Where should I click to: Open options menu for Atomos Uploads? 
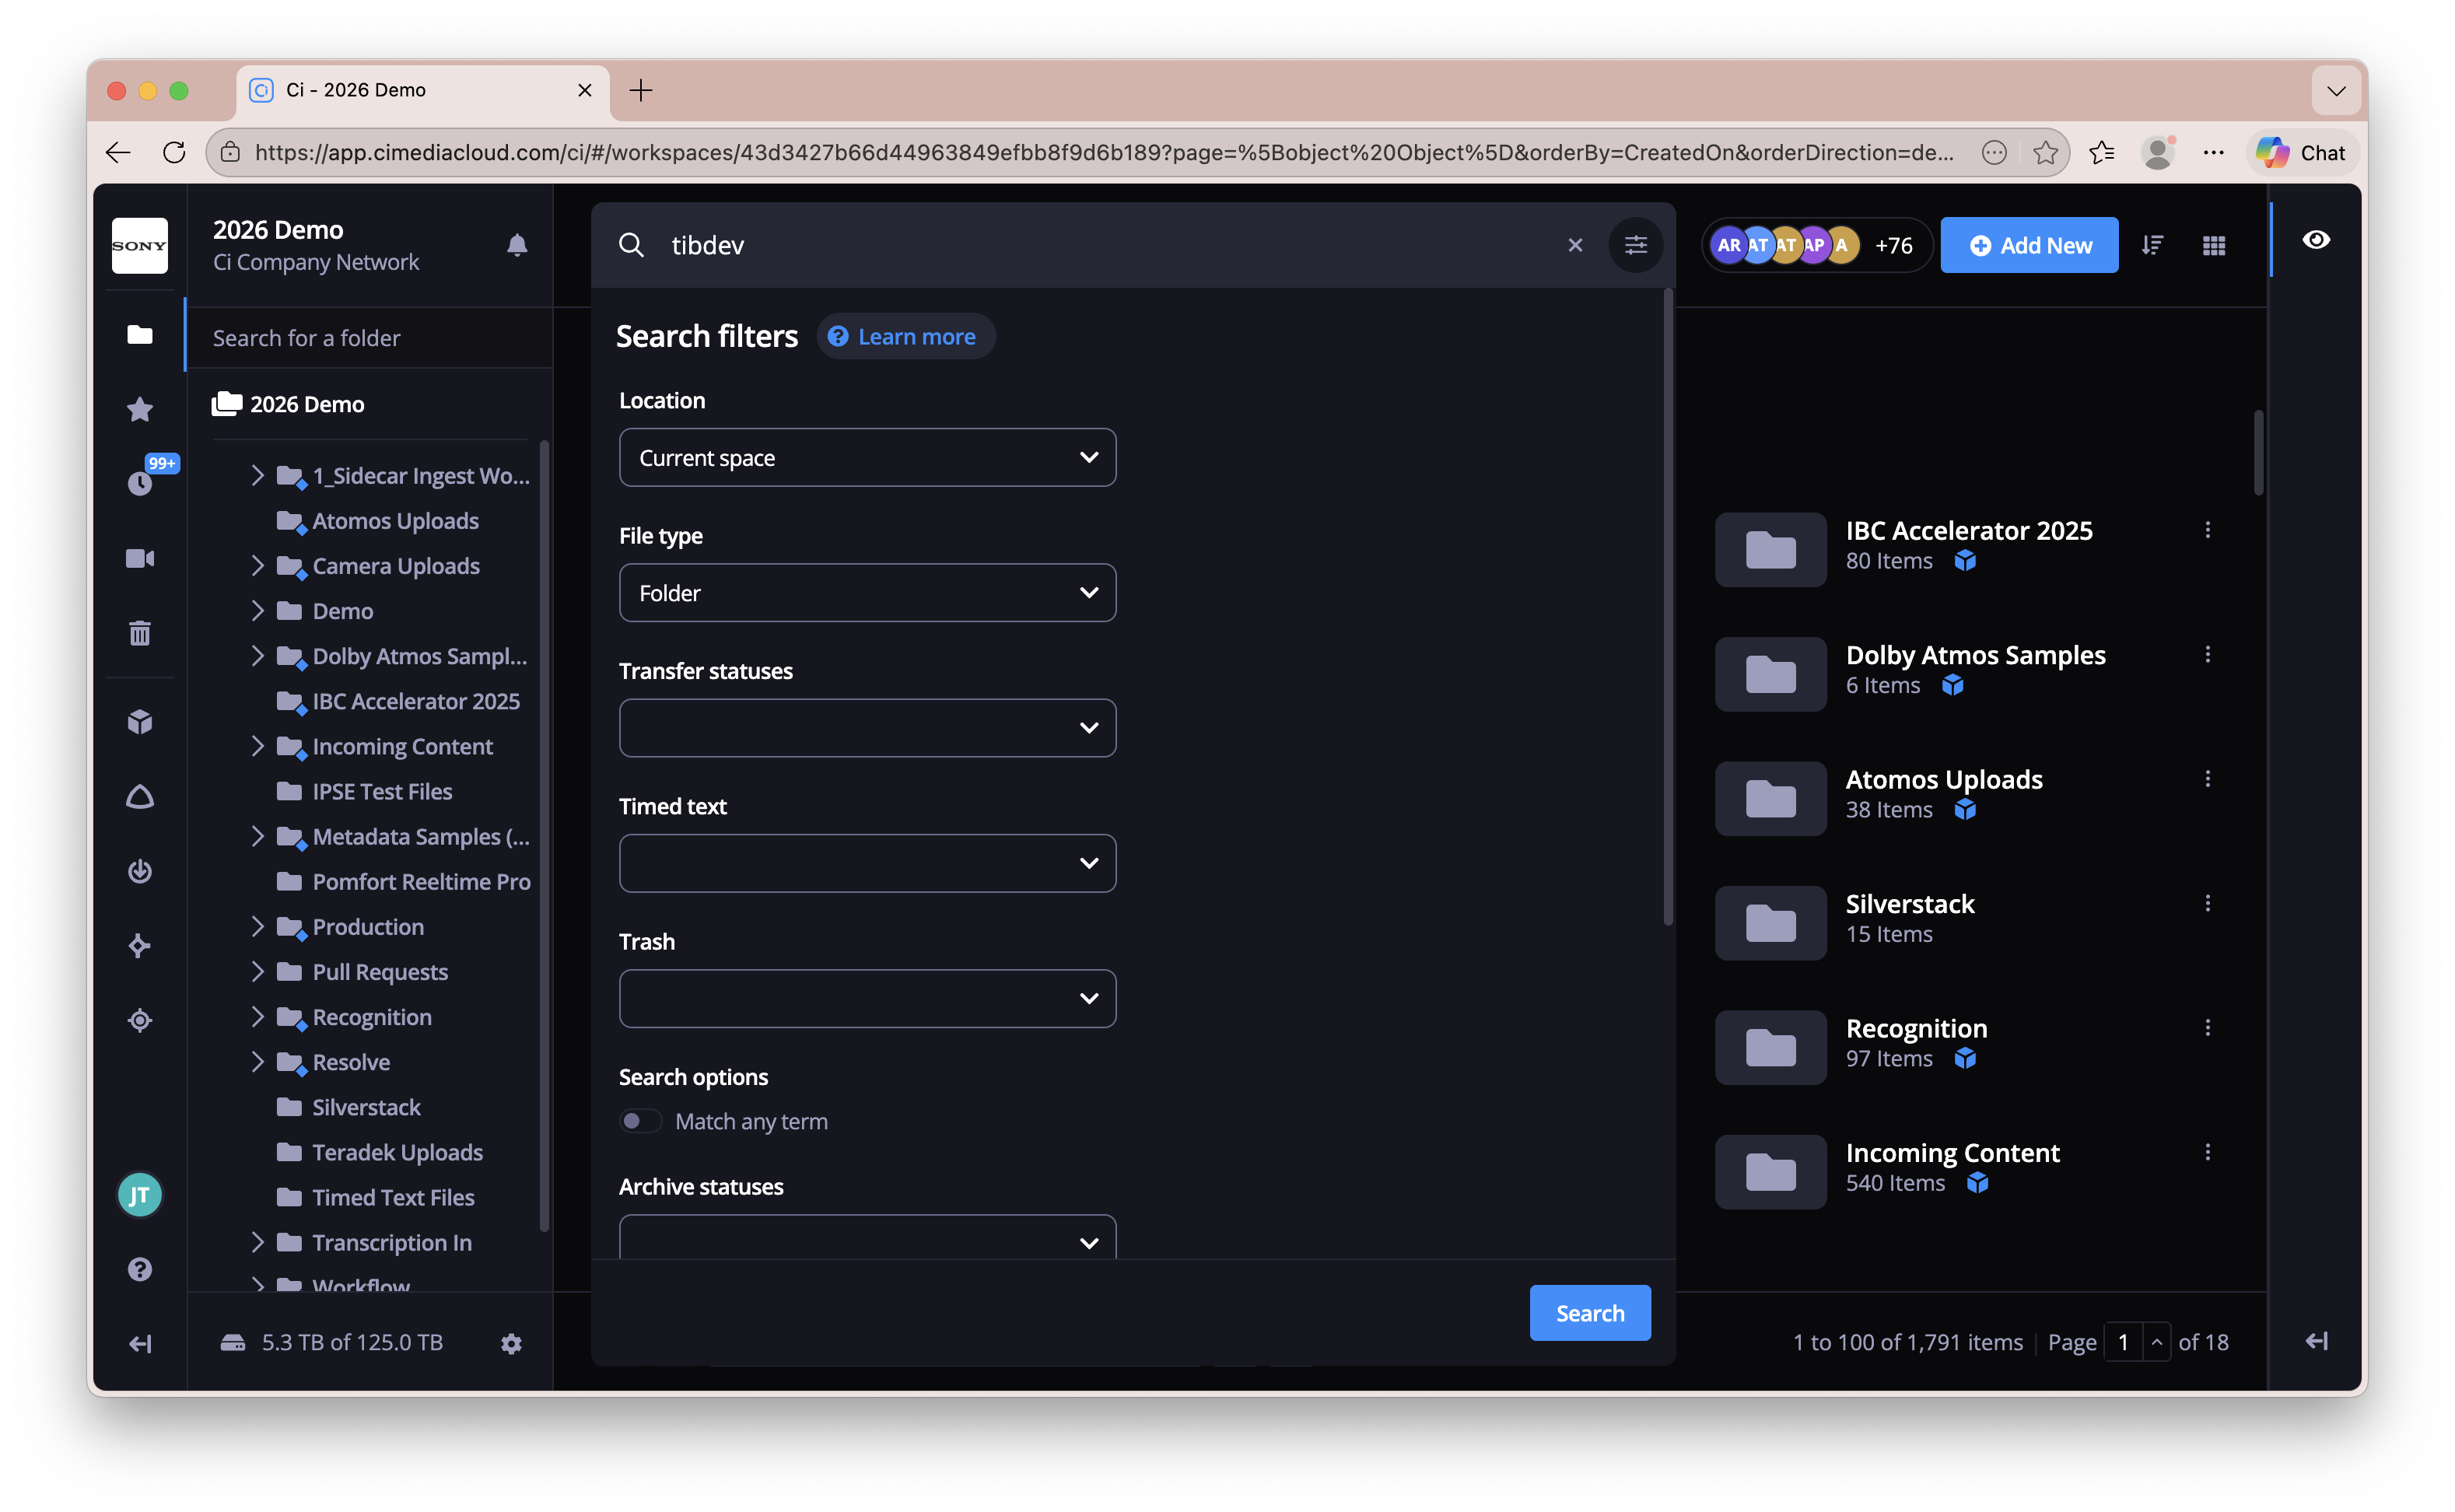(x=2208, y=779)
